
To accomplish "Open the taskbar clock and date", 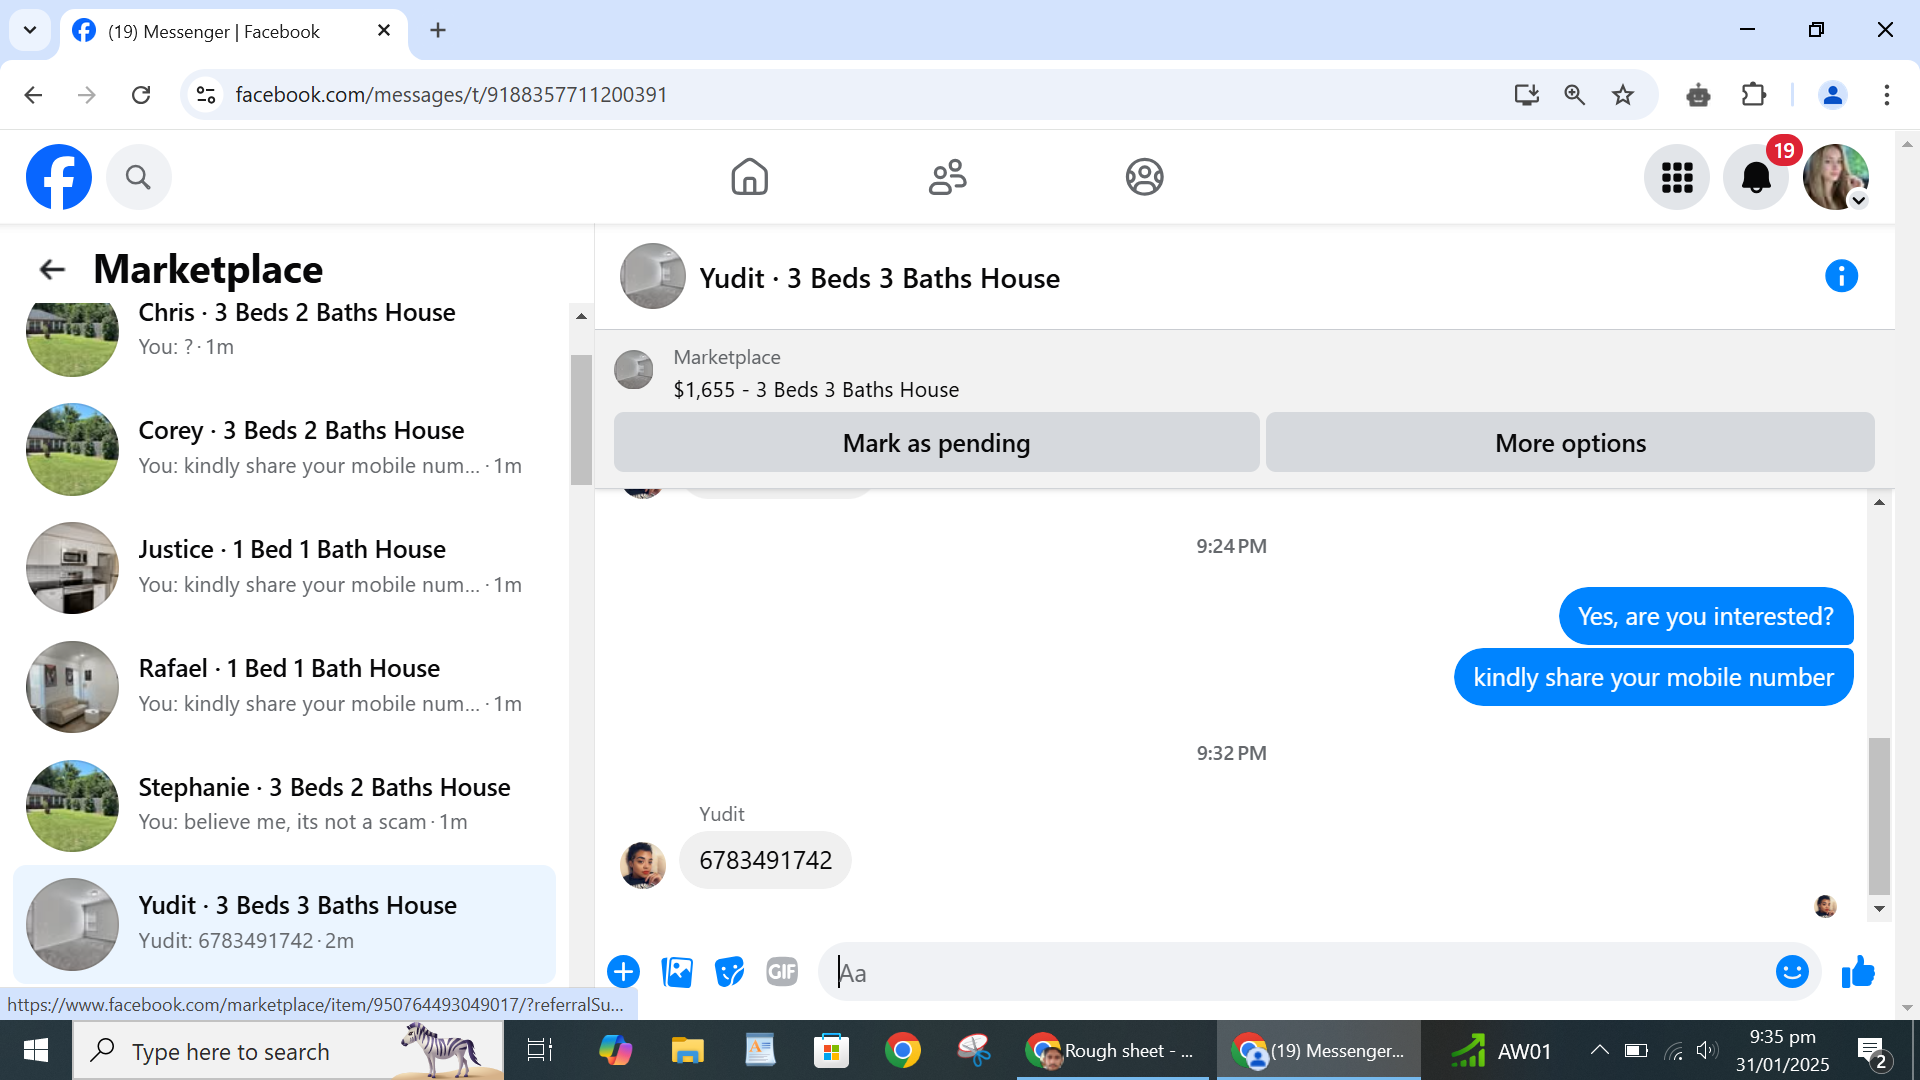I will pyautogui.click(x=1782, y=1050).
